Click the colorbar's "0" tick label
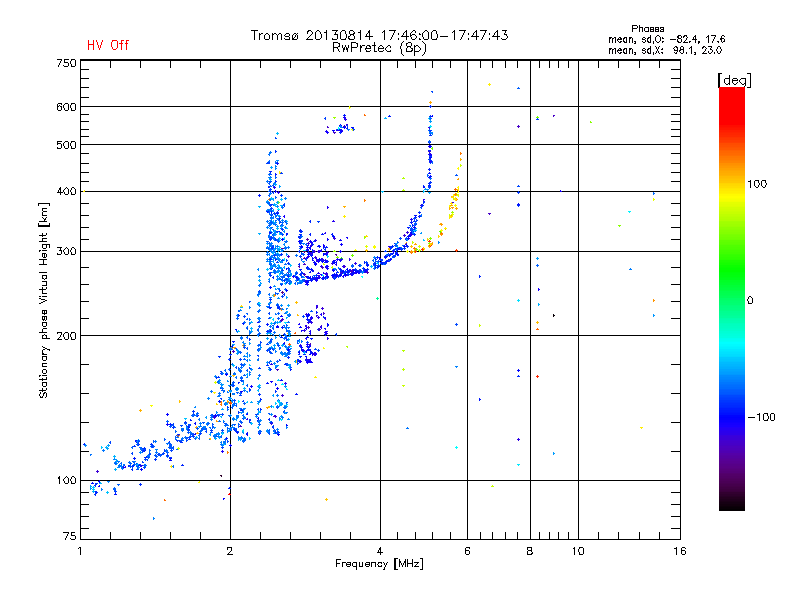The image size is (800, 600). 750,301
